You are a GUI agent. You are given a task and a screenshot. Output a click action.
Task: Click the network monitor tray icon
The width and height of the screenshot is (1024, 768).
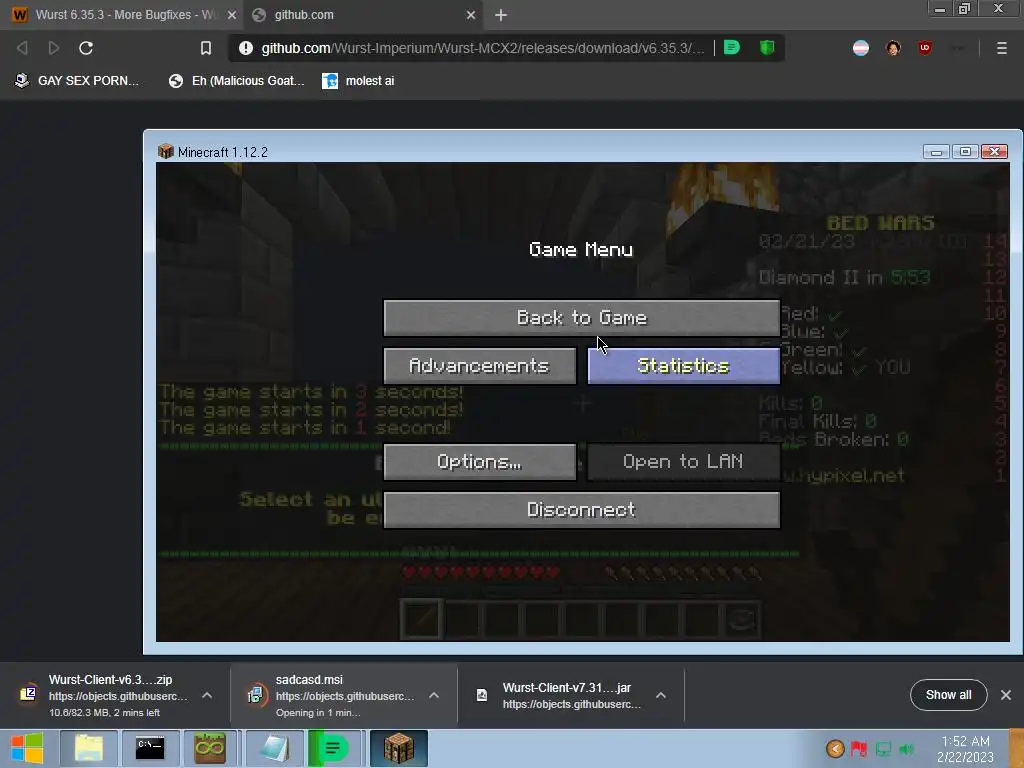coord(883,748)
